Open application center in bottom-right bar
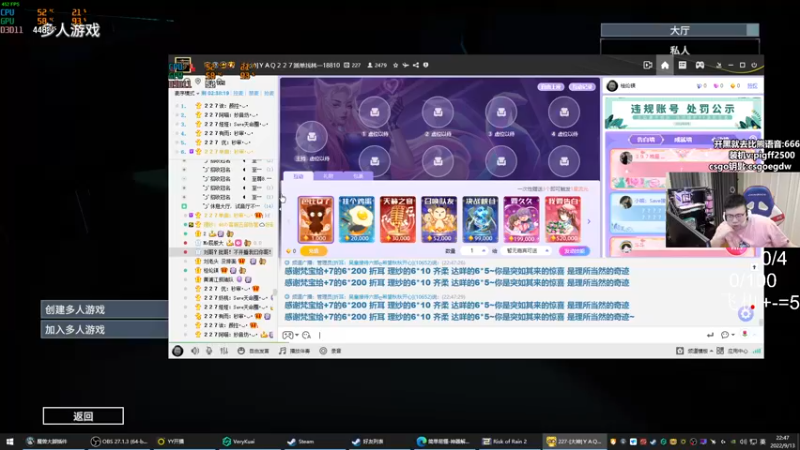The width and height of the screenshot is (800, 450). (733, 351)
